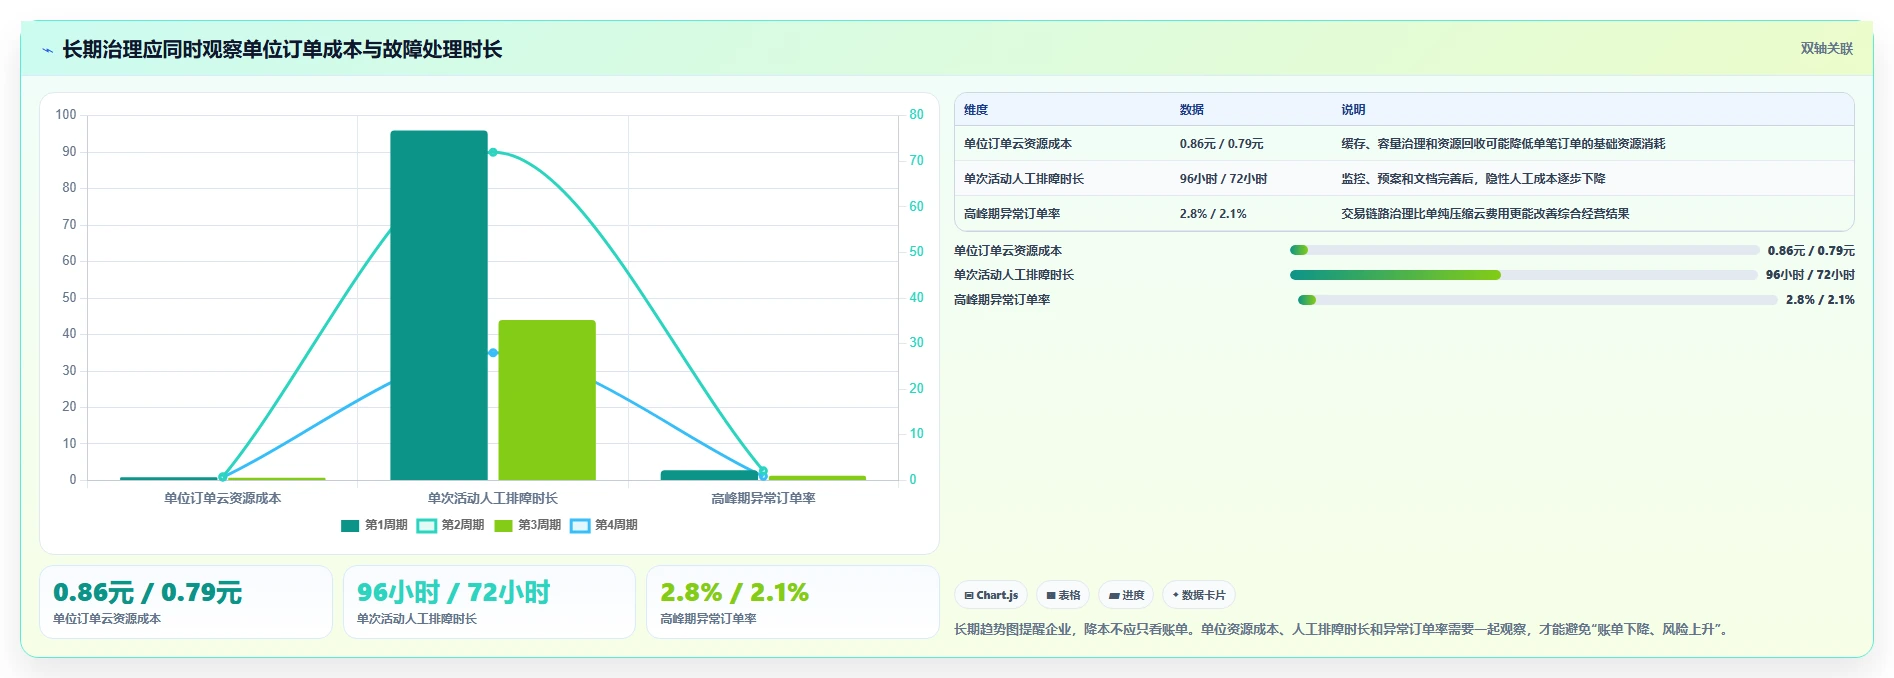Viewport: 1894px width, 678px height.
Task: Click the x-axis label 高峰期异常订单率
Action: pyautogui.click(x=763, y=498)
